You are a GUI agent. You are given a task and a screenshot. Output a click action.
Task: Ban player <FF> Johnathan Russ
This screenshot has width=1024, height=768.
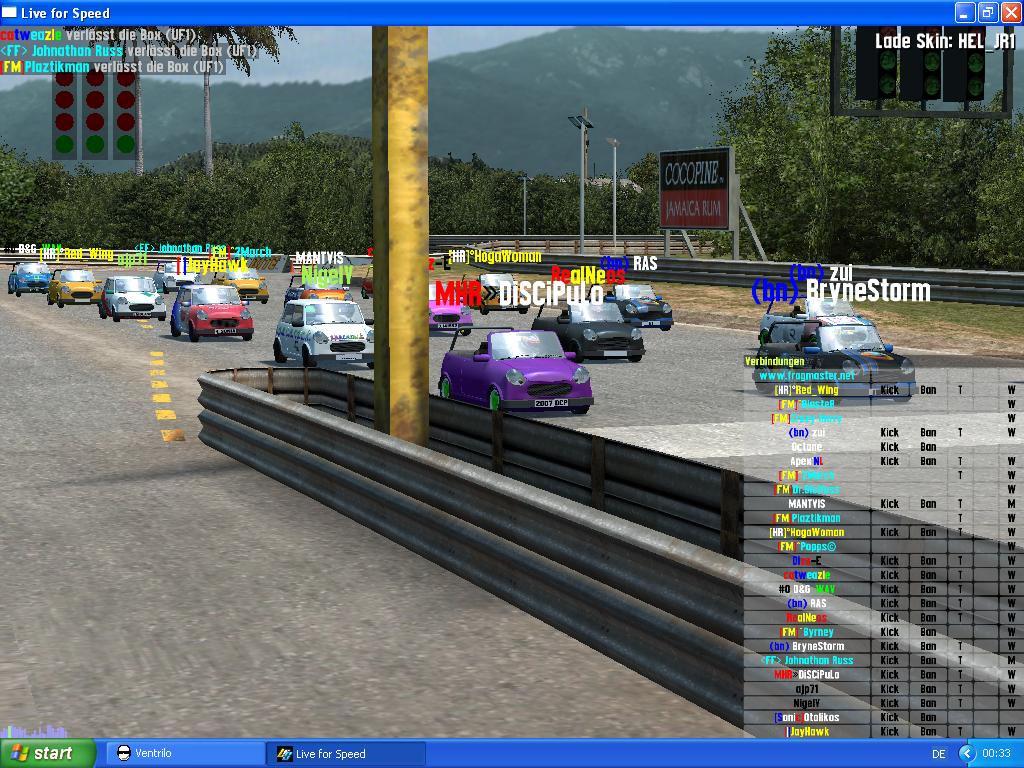tap(928, 660)
